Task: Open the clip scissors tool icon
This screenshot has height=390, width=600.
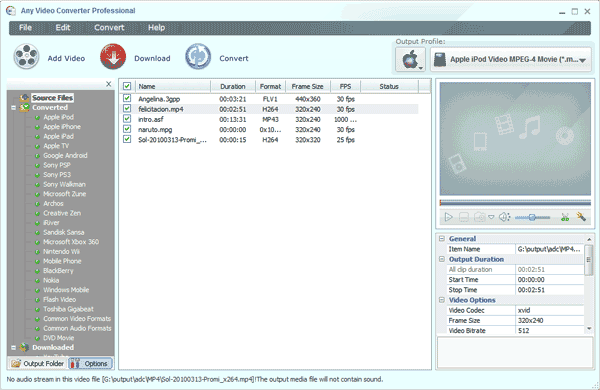Action: point(565,217)
